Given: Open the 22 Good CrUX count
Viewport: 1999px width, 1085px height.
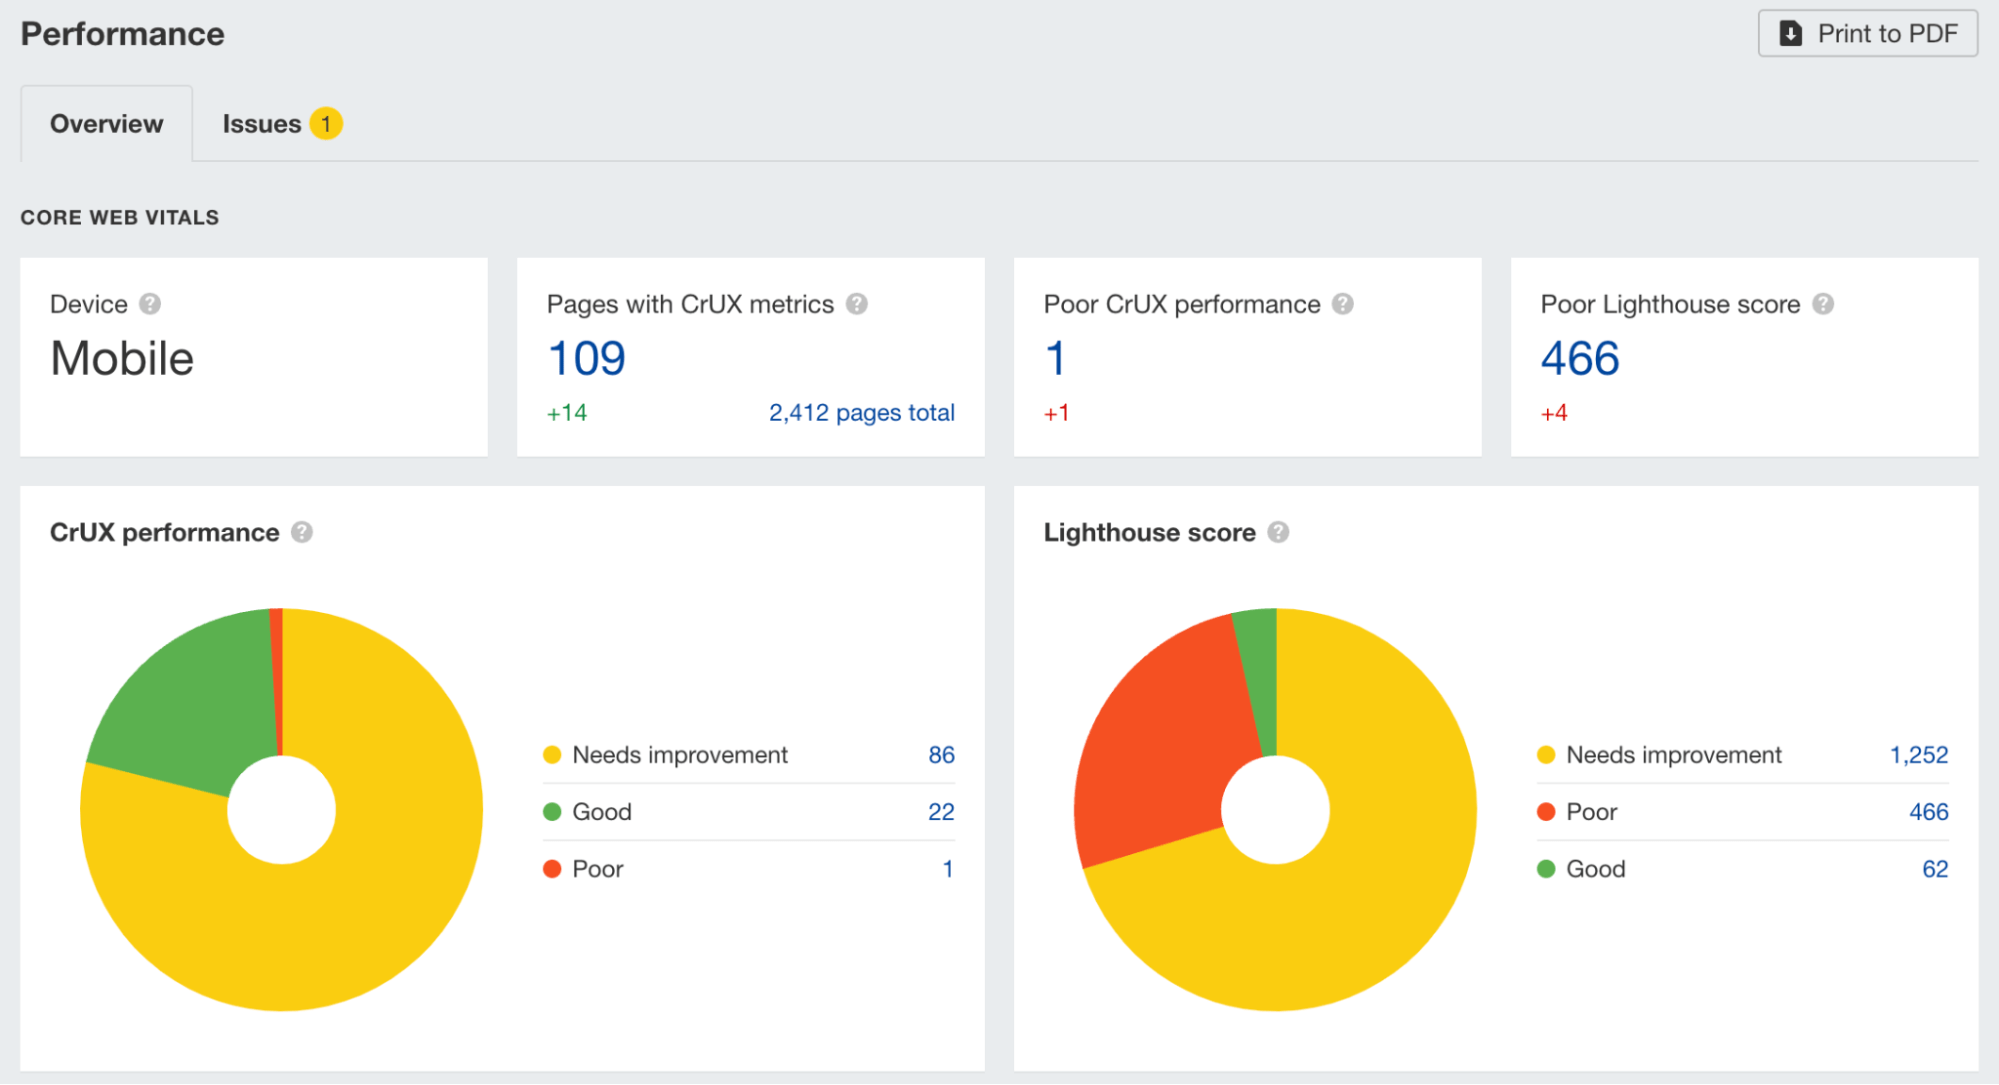Looking at the screenshot, I should coord(941,812).
